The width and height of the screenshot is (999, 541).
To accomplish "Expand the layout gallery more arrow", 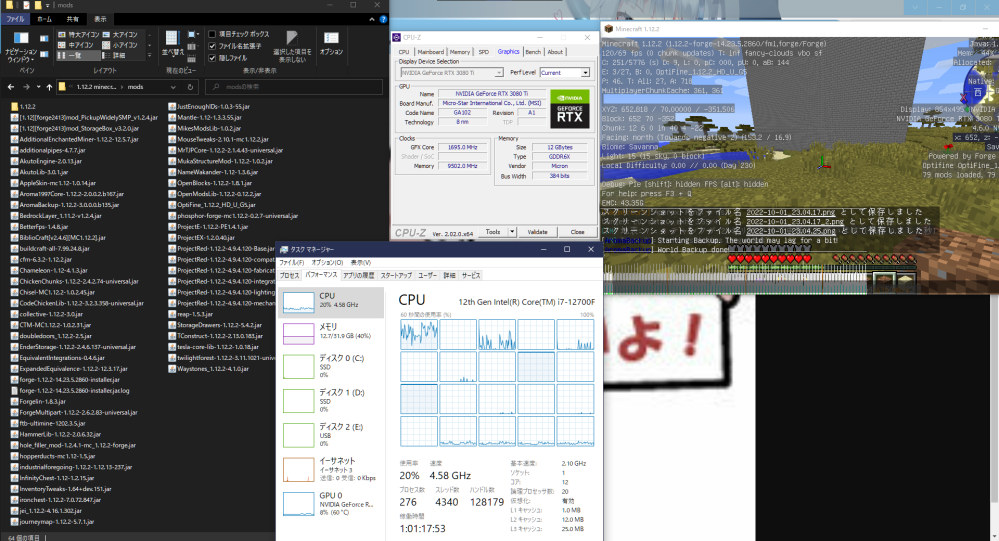I will pyautogui.click(x=150, y=55).
